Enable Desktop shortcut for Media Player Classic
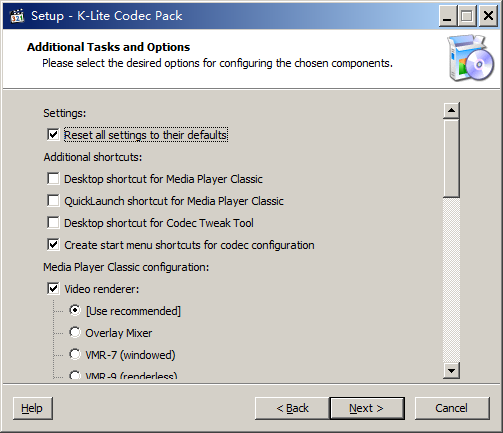This screenshot has height=433, width=503. point(53,179)
